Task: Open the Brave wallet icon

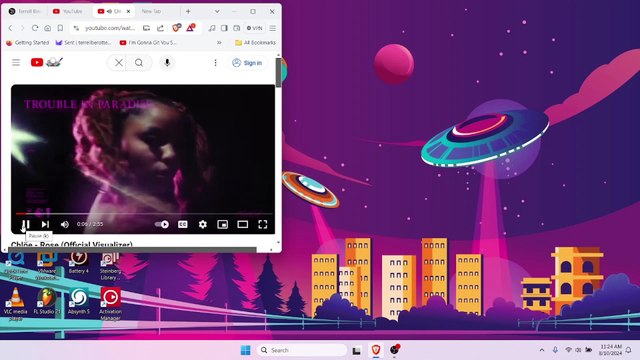Action: (237, 28)
